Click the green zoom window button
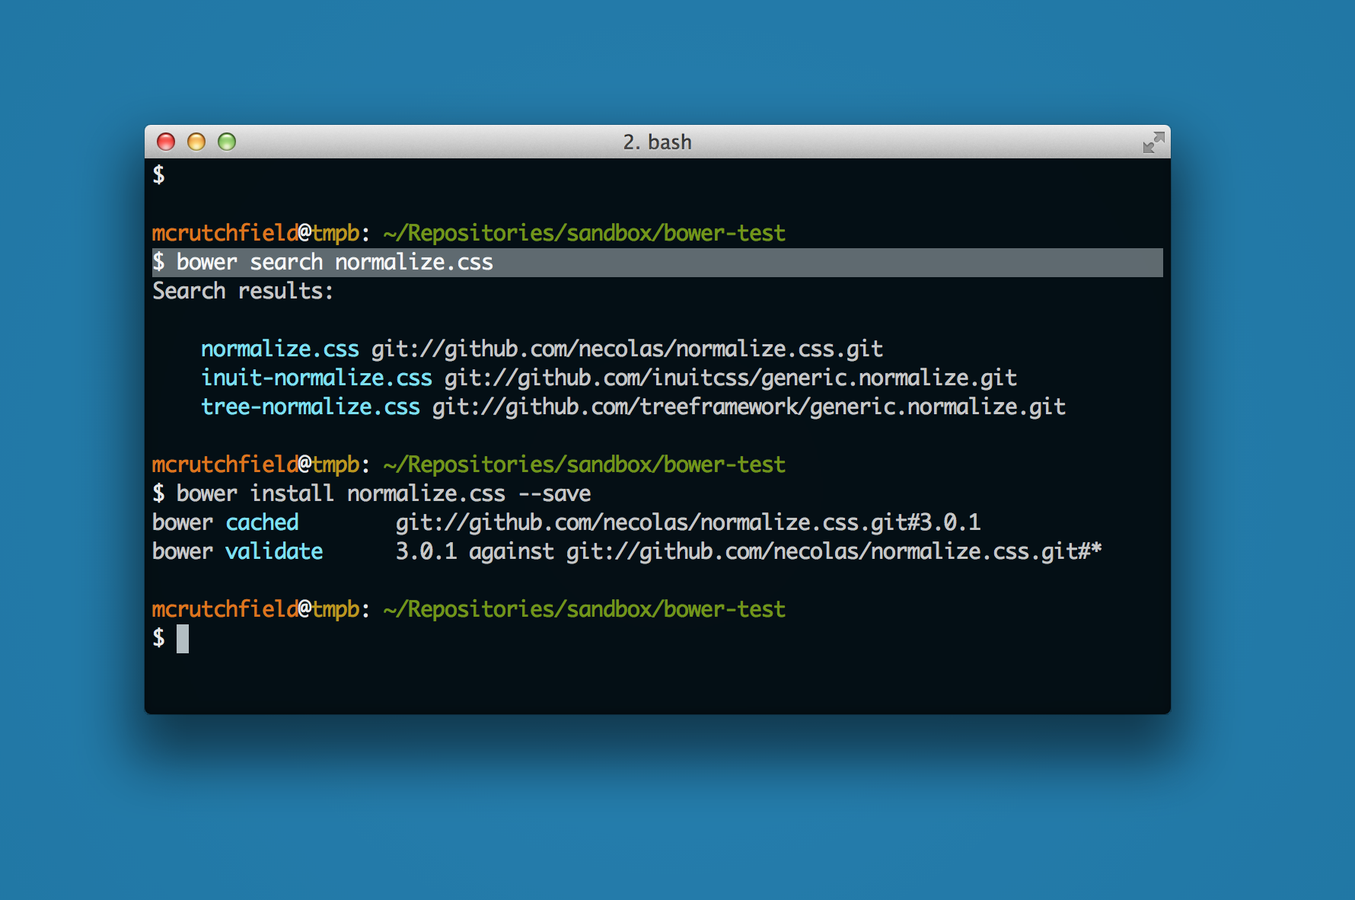 (x=227, y=142)
